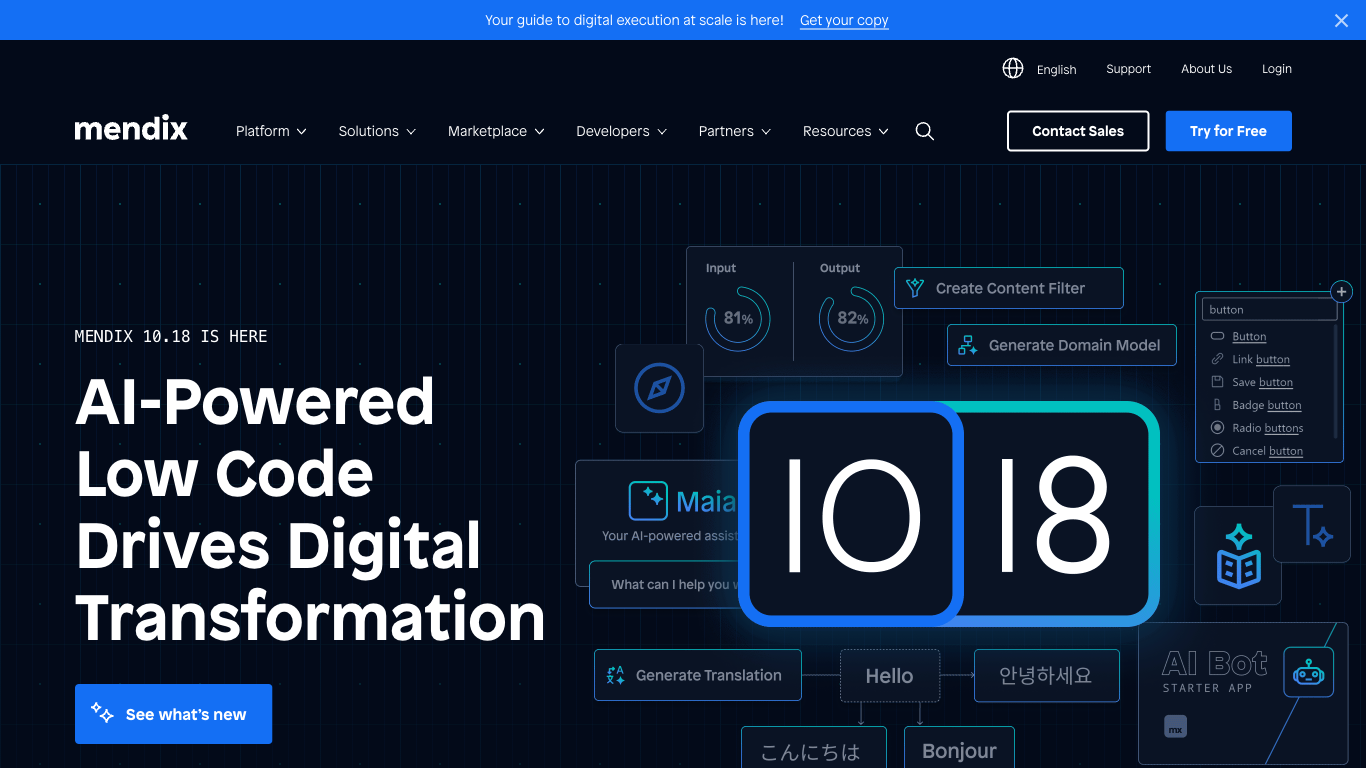
Task: Click the Login link
Action: (x=1276, y=69)
